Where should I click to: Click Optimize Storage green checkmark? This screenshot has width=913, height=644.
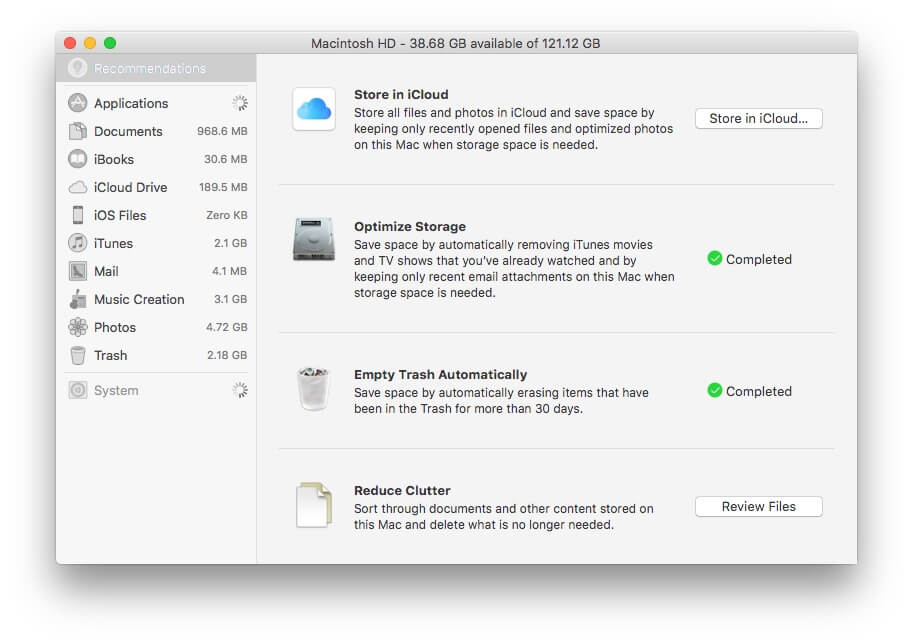[714, 258]
